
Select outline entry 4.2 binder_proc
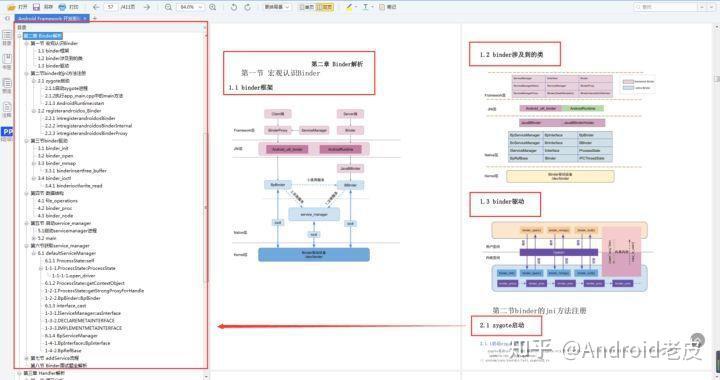pyautogui.click(x=55, y=208)
